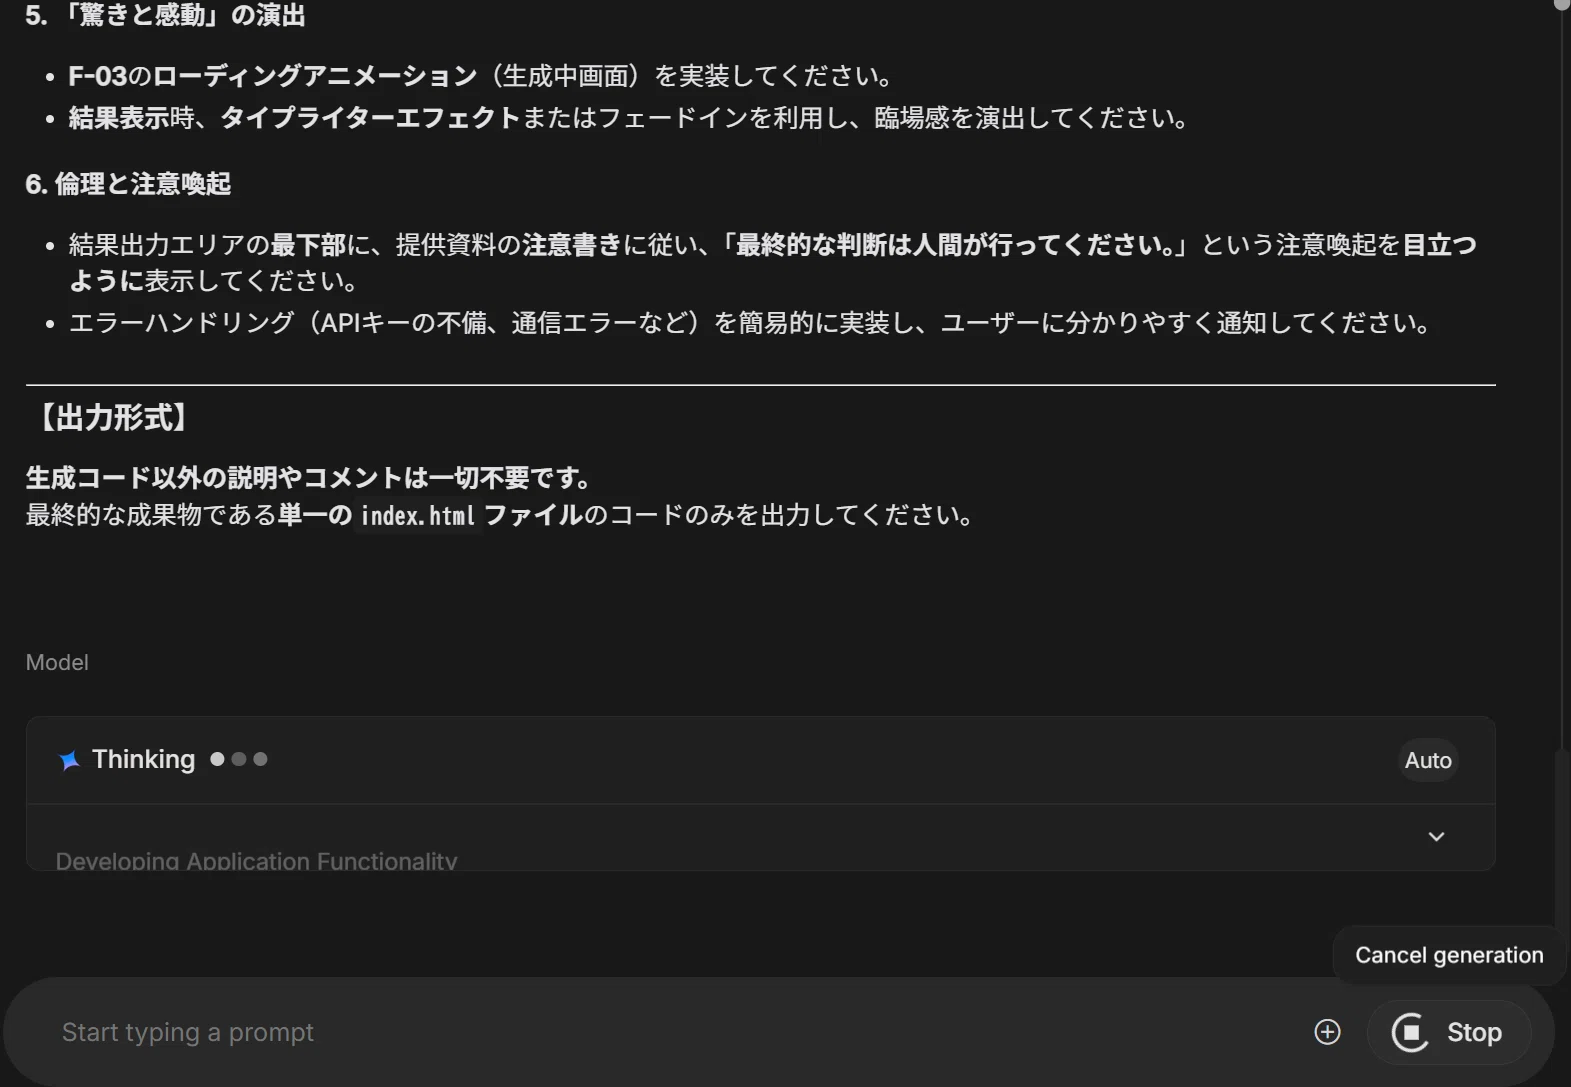Click 'Developing Application Functionality' text

click(x=256, y=860)
